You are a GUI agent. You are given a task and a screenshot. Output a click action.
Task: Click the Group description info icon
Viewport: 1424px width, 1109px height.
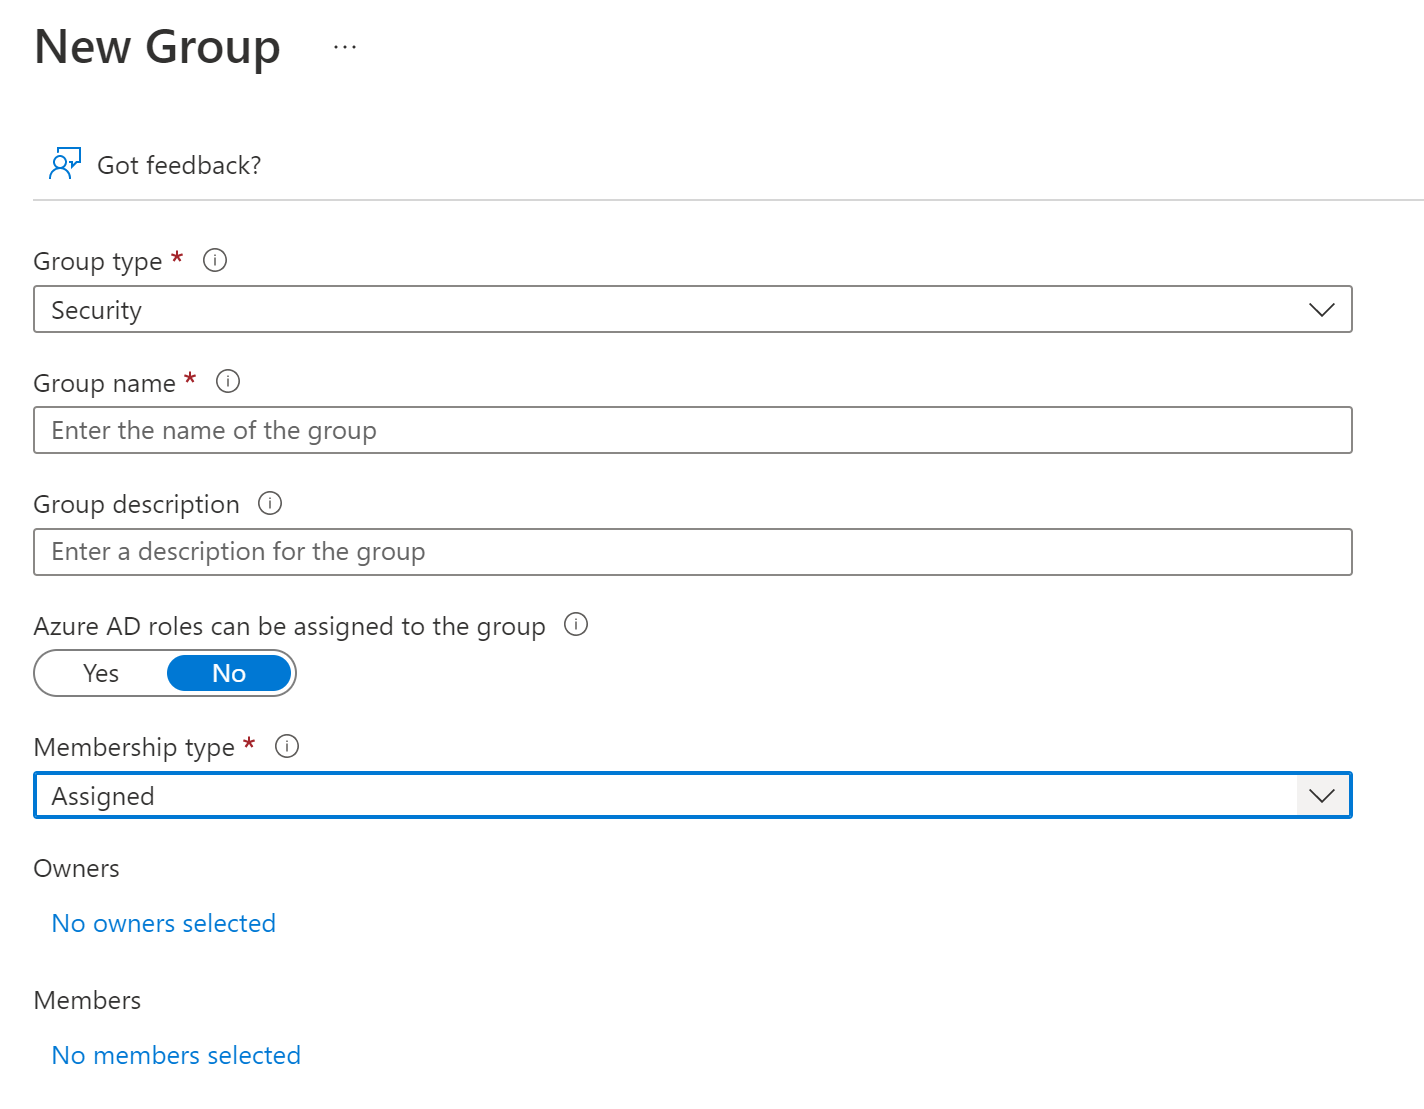coord(269,503)
